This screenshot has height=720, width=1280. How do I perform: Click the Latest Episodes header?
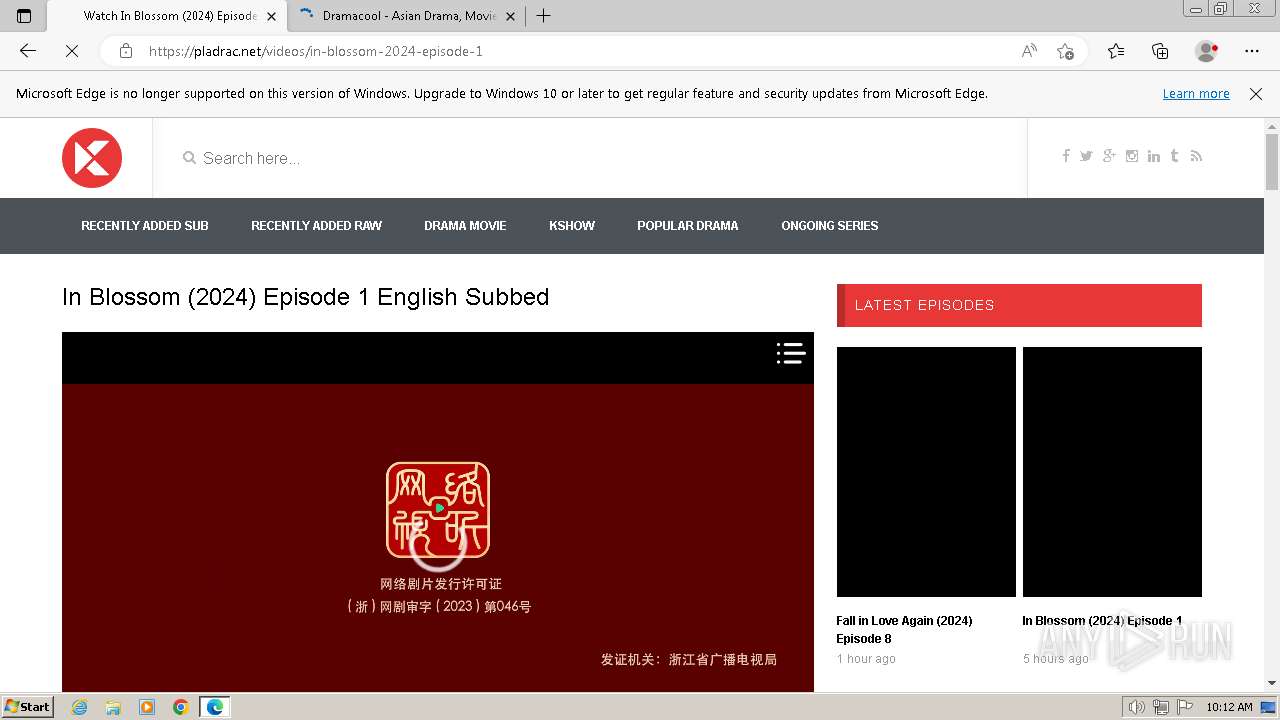1019,305
